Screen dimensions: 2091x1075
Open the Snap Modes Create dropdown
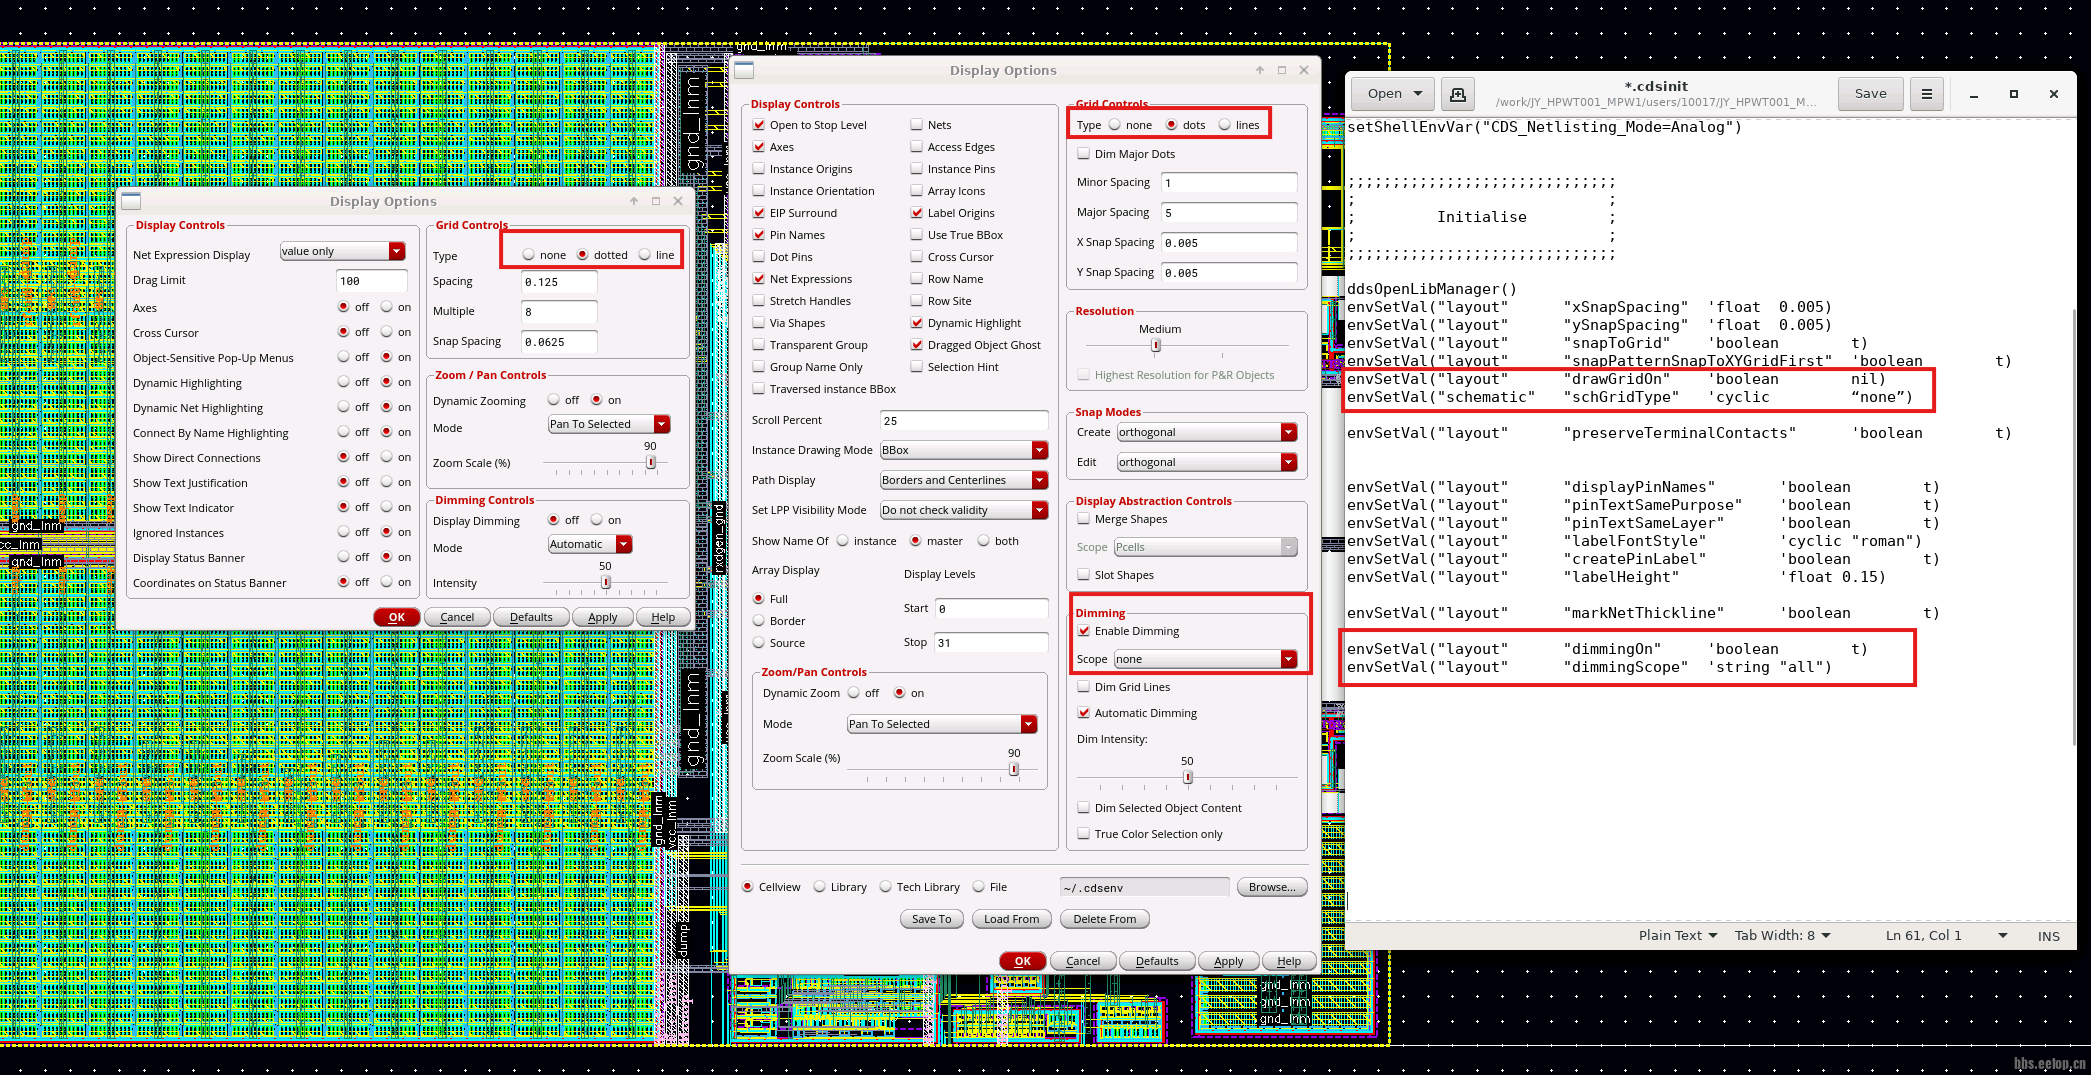1207,433
